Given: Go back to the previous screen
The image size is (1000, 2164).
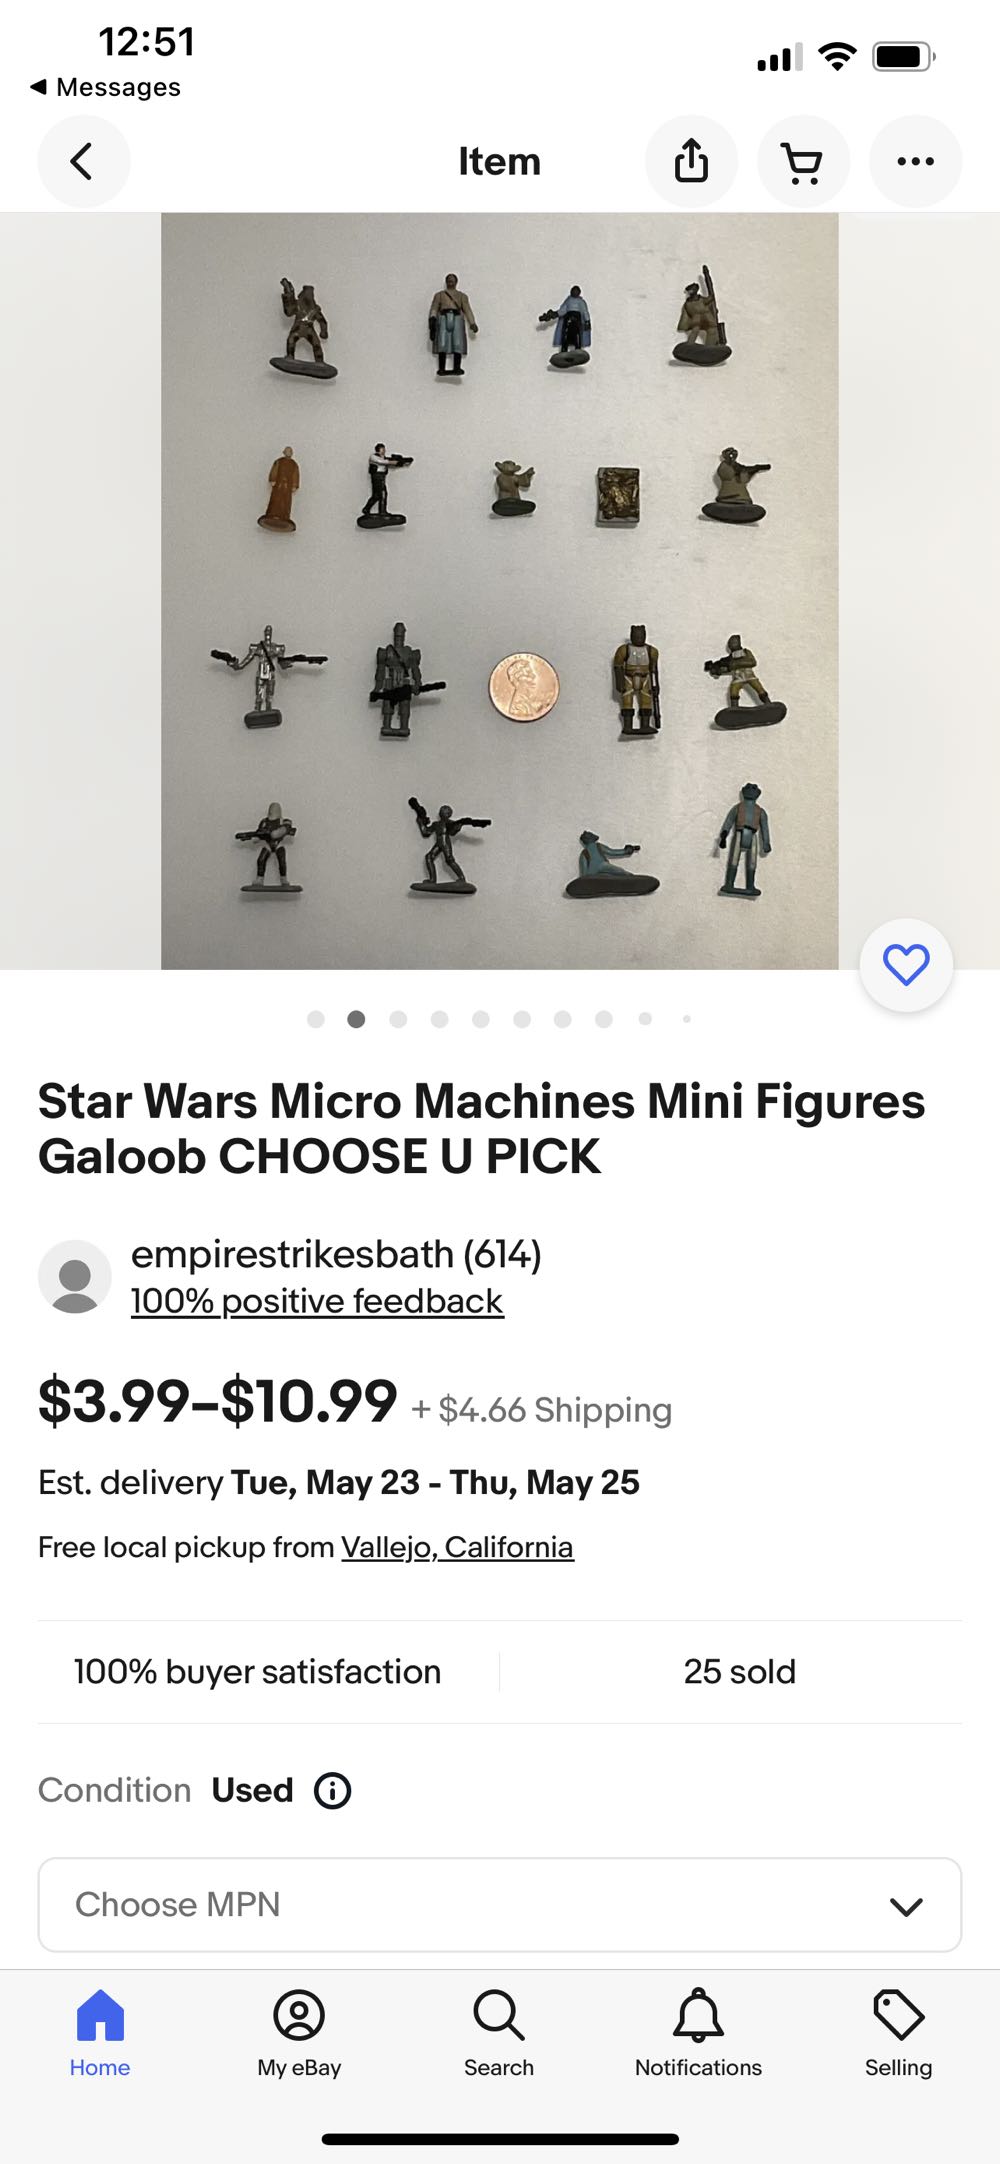Looking at the screenshot, I should tap(84, 161).
